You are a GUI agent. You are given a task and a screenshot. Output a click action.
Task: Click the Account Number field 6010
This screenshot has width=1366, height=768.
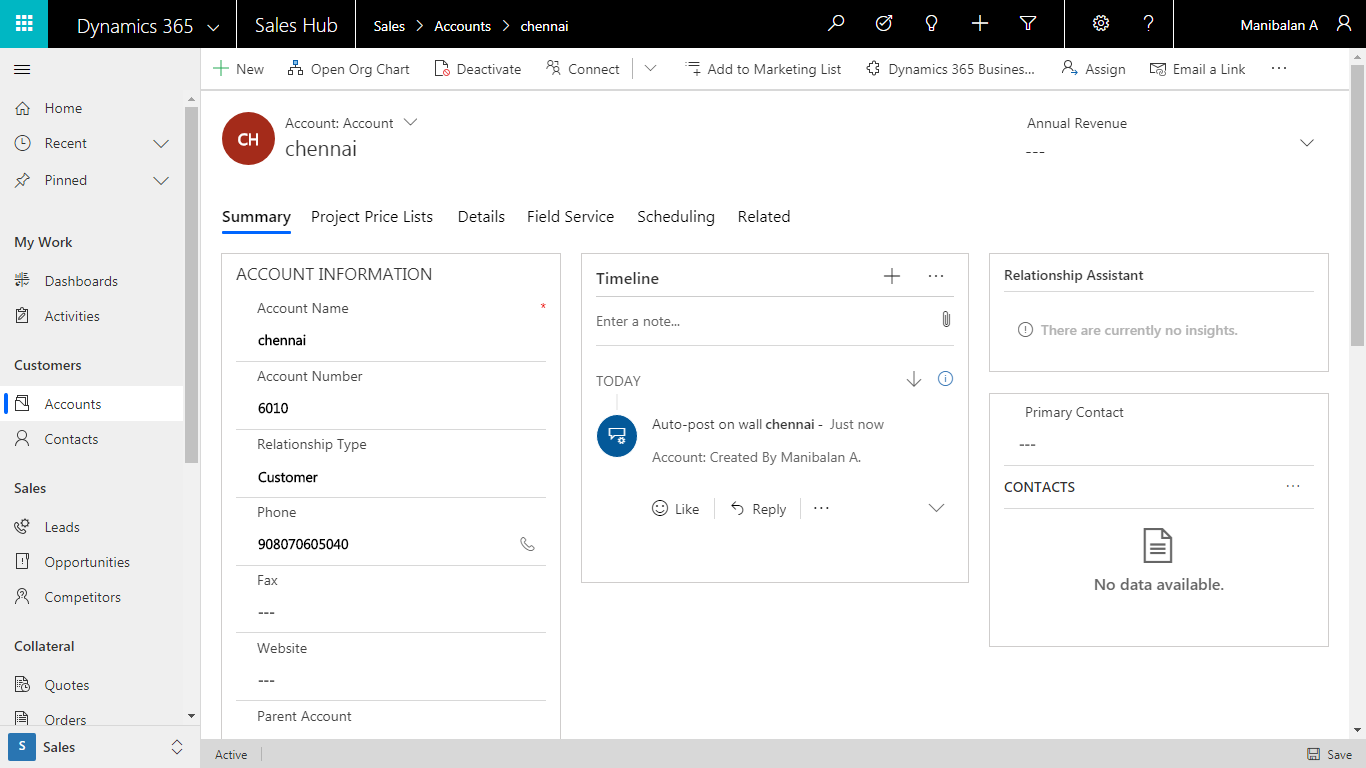pyautogui.click(x=391, y=408)
